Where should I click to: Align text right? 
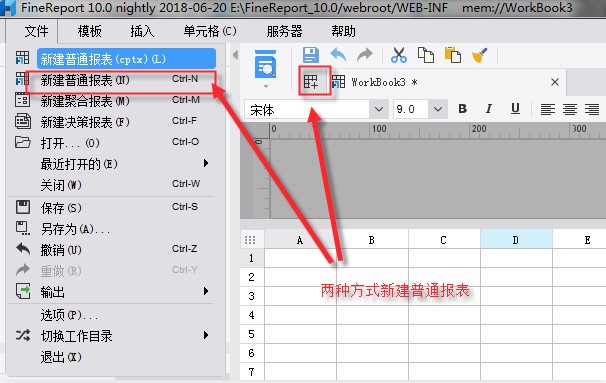pyautogui.click(x=592, y=109)
